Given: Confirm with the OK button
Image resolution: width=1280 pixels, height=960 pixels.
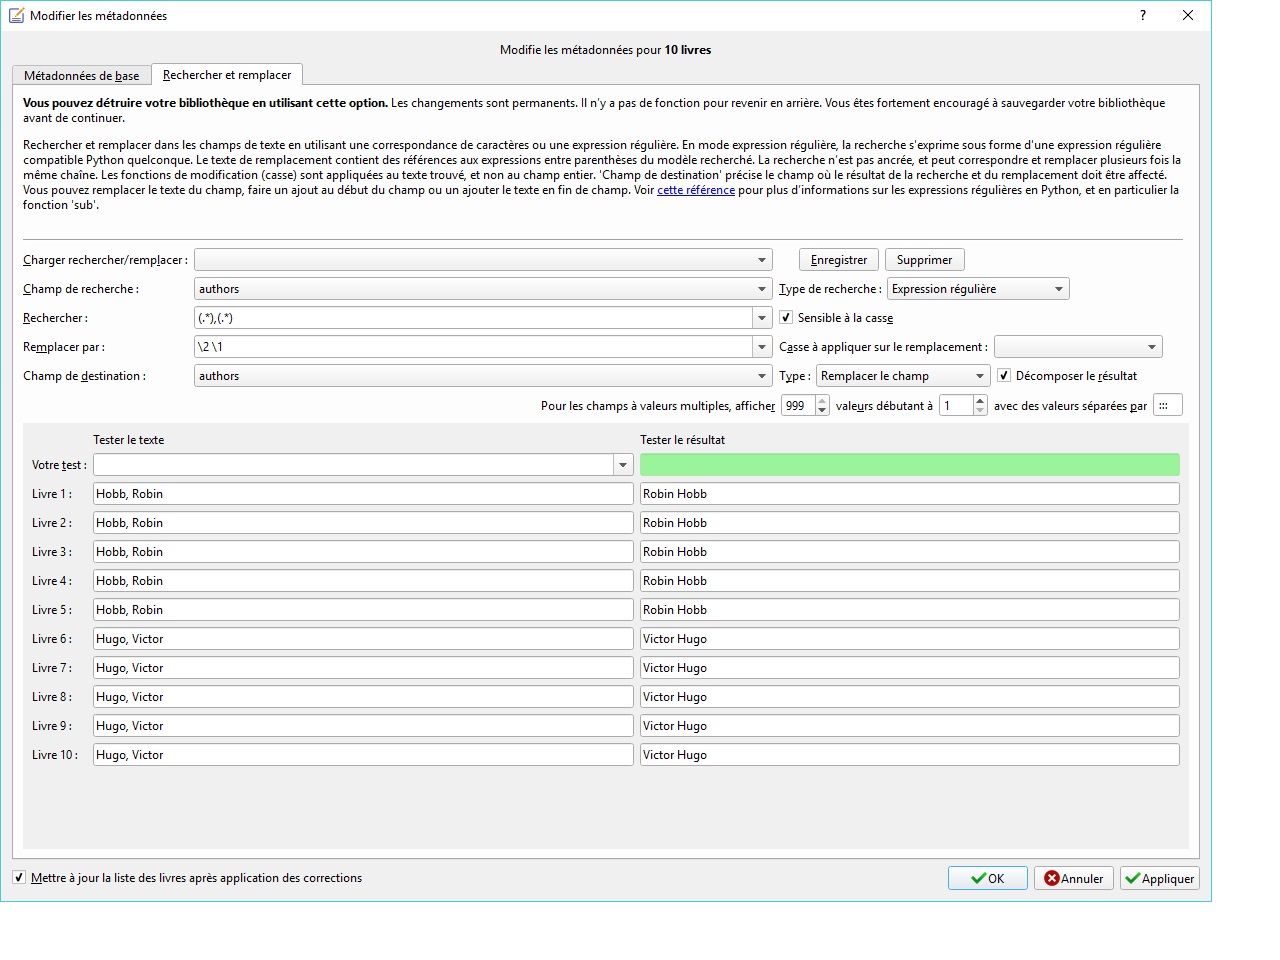Looking at the screenshot, I should [x=988, y=878].
